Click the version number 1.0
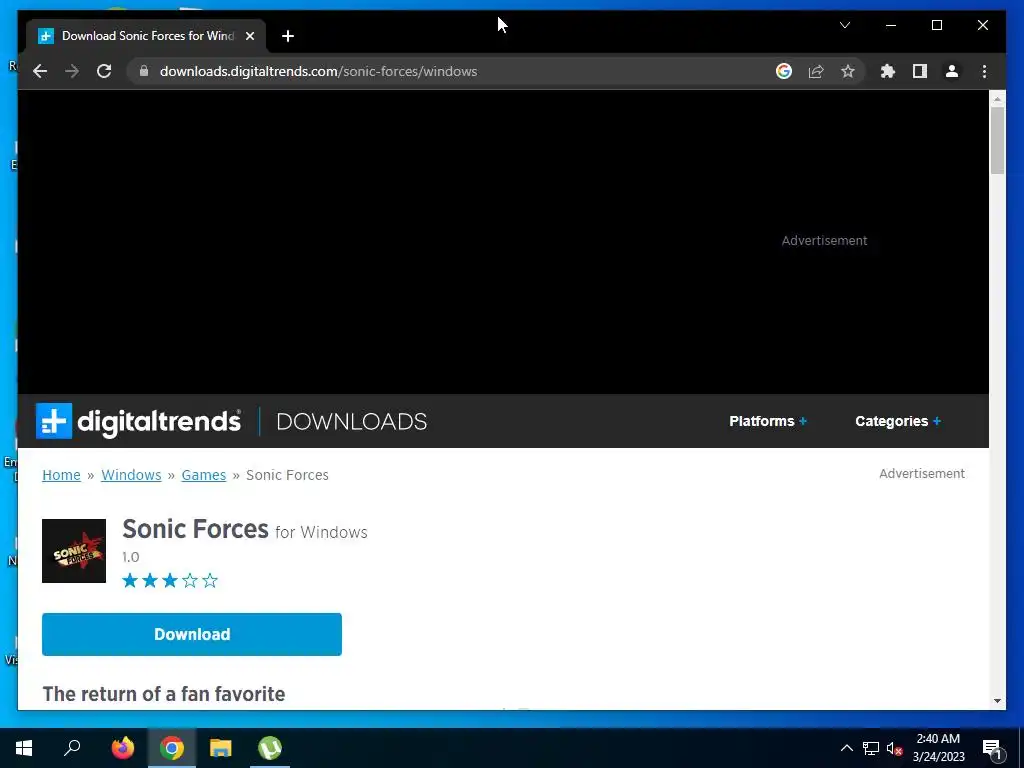The height and width of the screenshot is (768, 1024). click(x=131, y=557)
